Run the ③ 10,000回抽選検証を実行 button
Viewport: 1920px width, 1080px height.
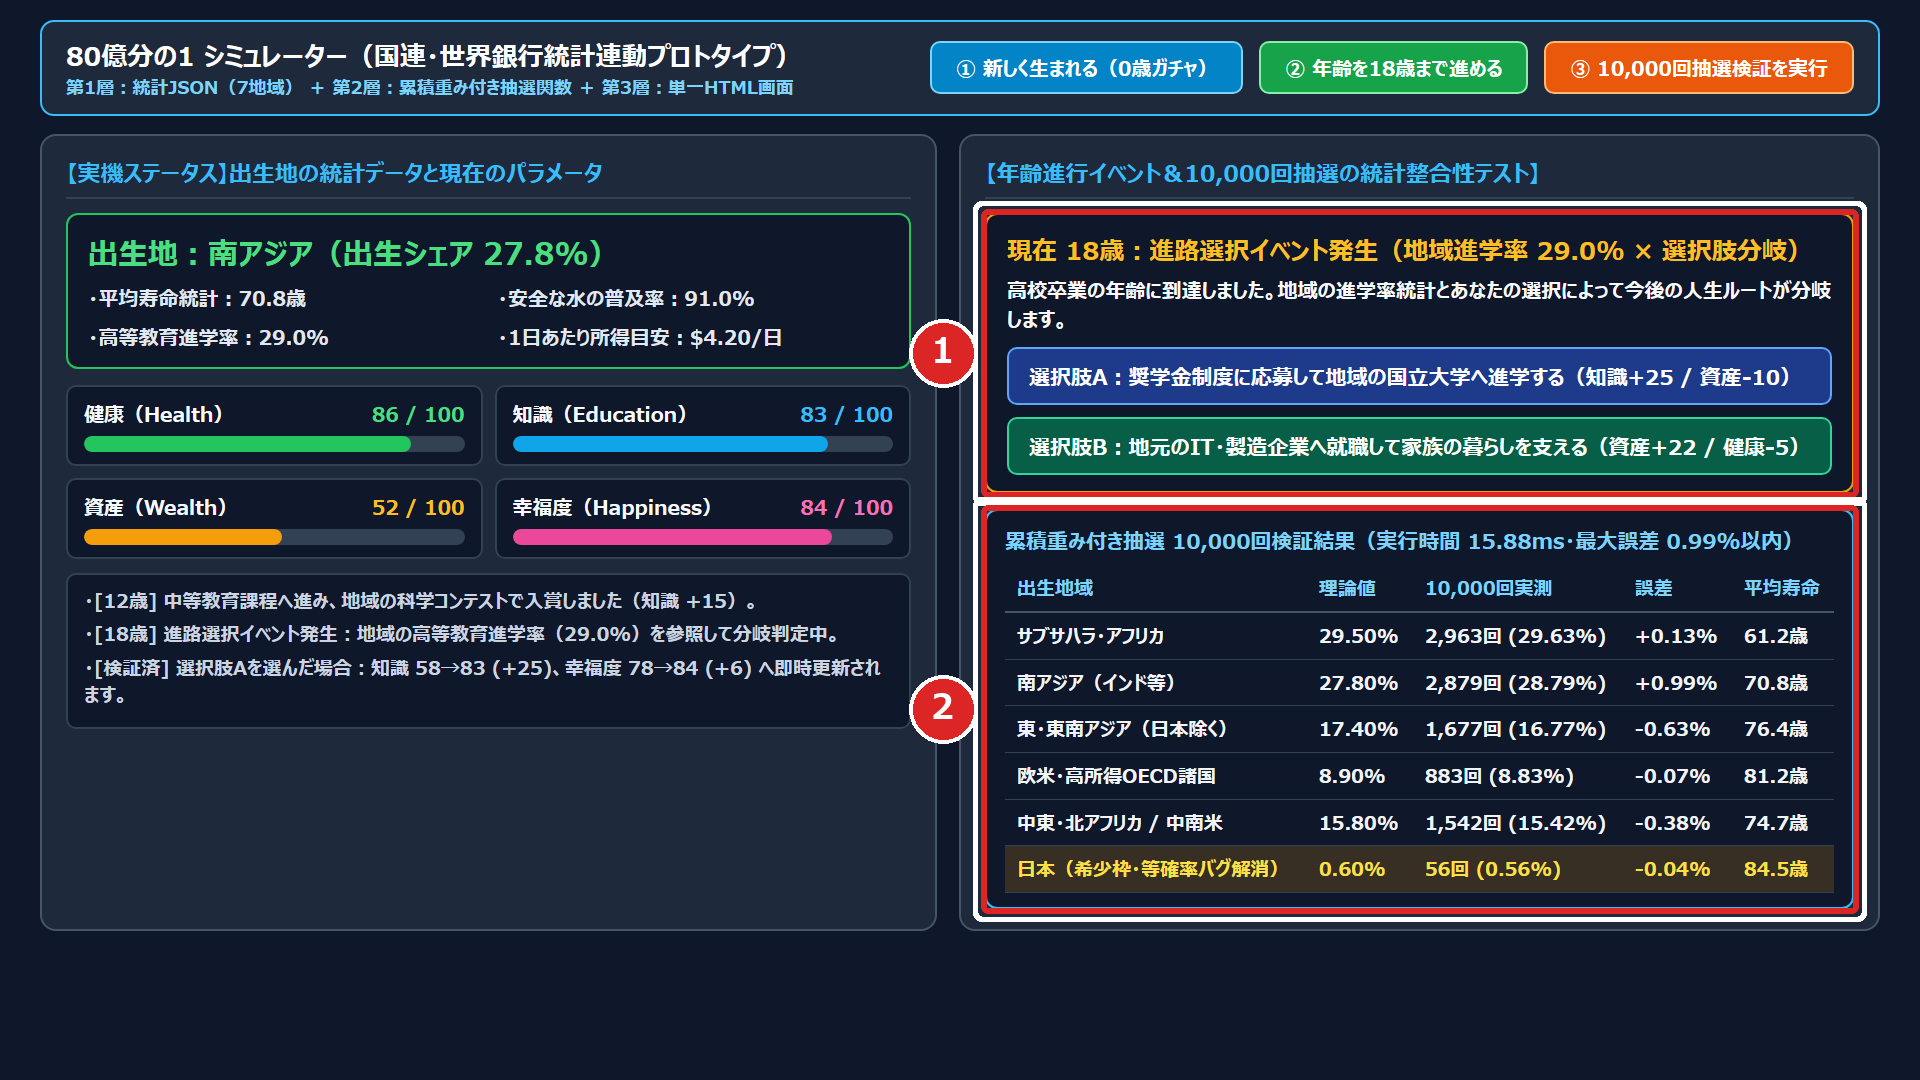(1698, 68)
